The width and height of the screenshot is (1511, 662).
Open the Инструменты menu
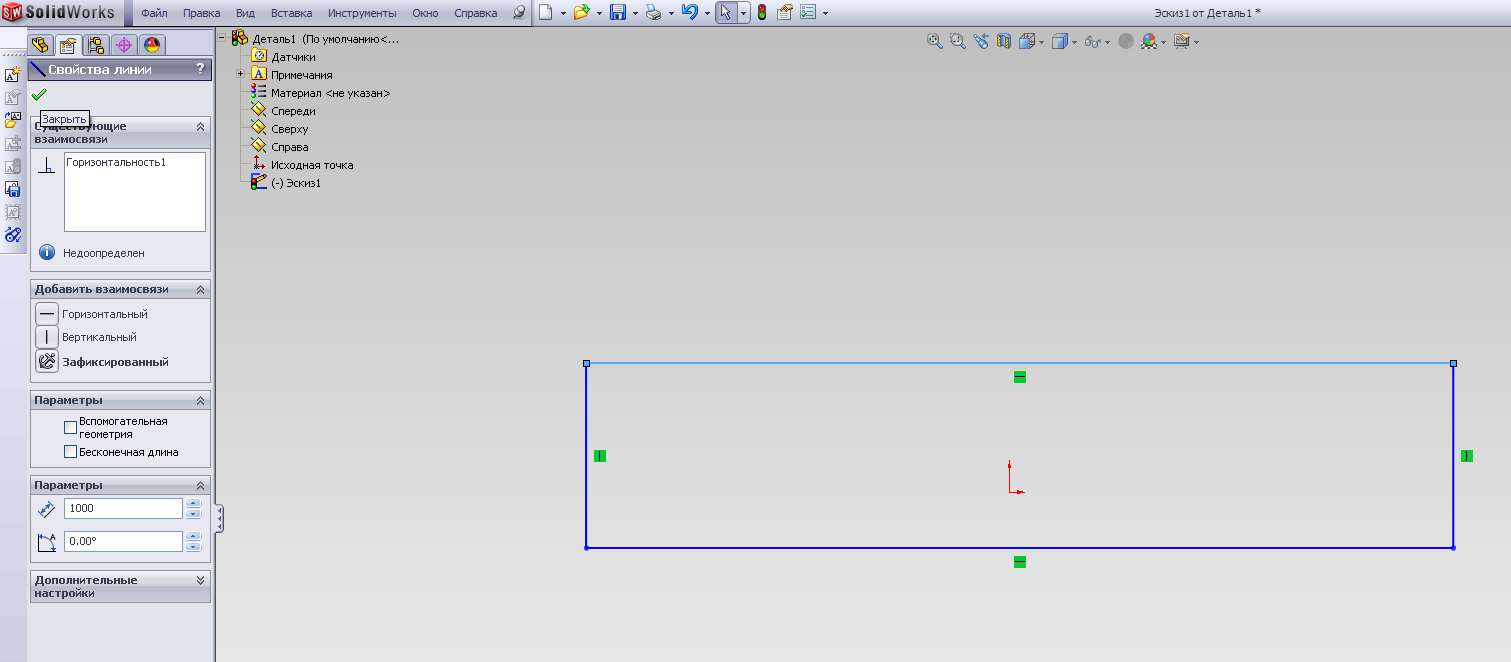click(362, 13)
